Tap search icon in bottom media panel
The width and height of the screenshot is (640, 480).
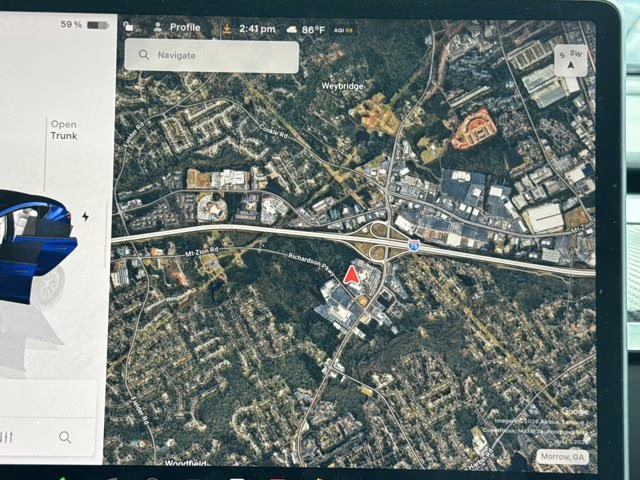(x=65, y=437)
